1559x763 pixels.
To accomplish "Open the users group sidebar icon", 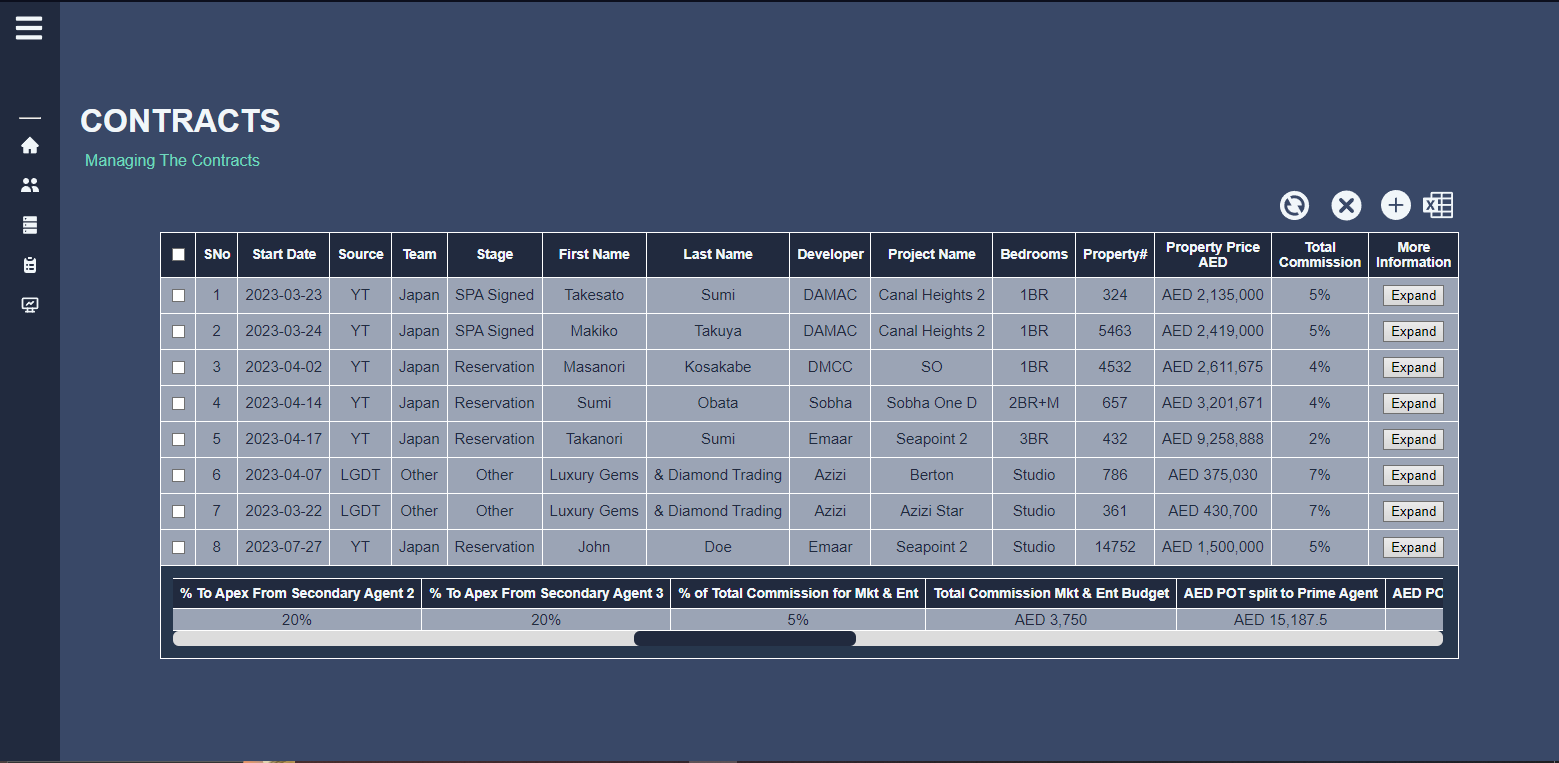I will 30,185.
